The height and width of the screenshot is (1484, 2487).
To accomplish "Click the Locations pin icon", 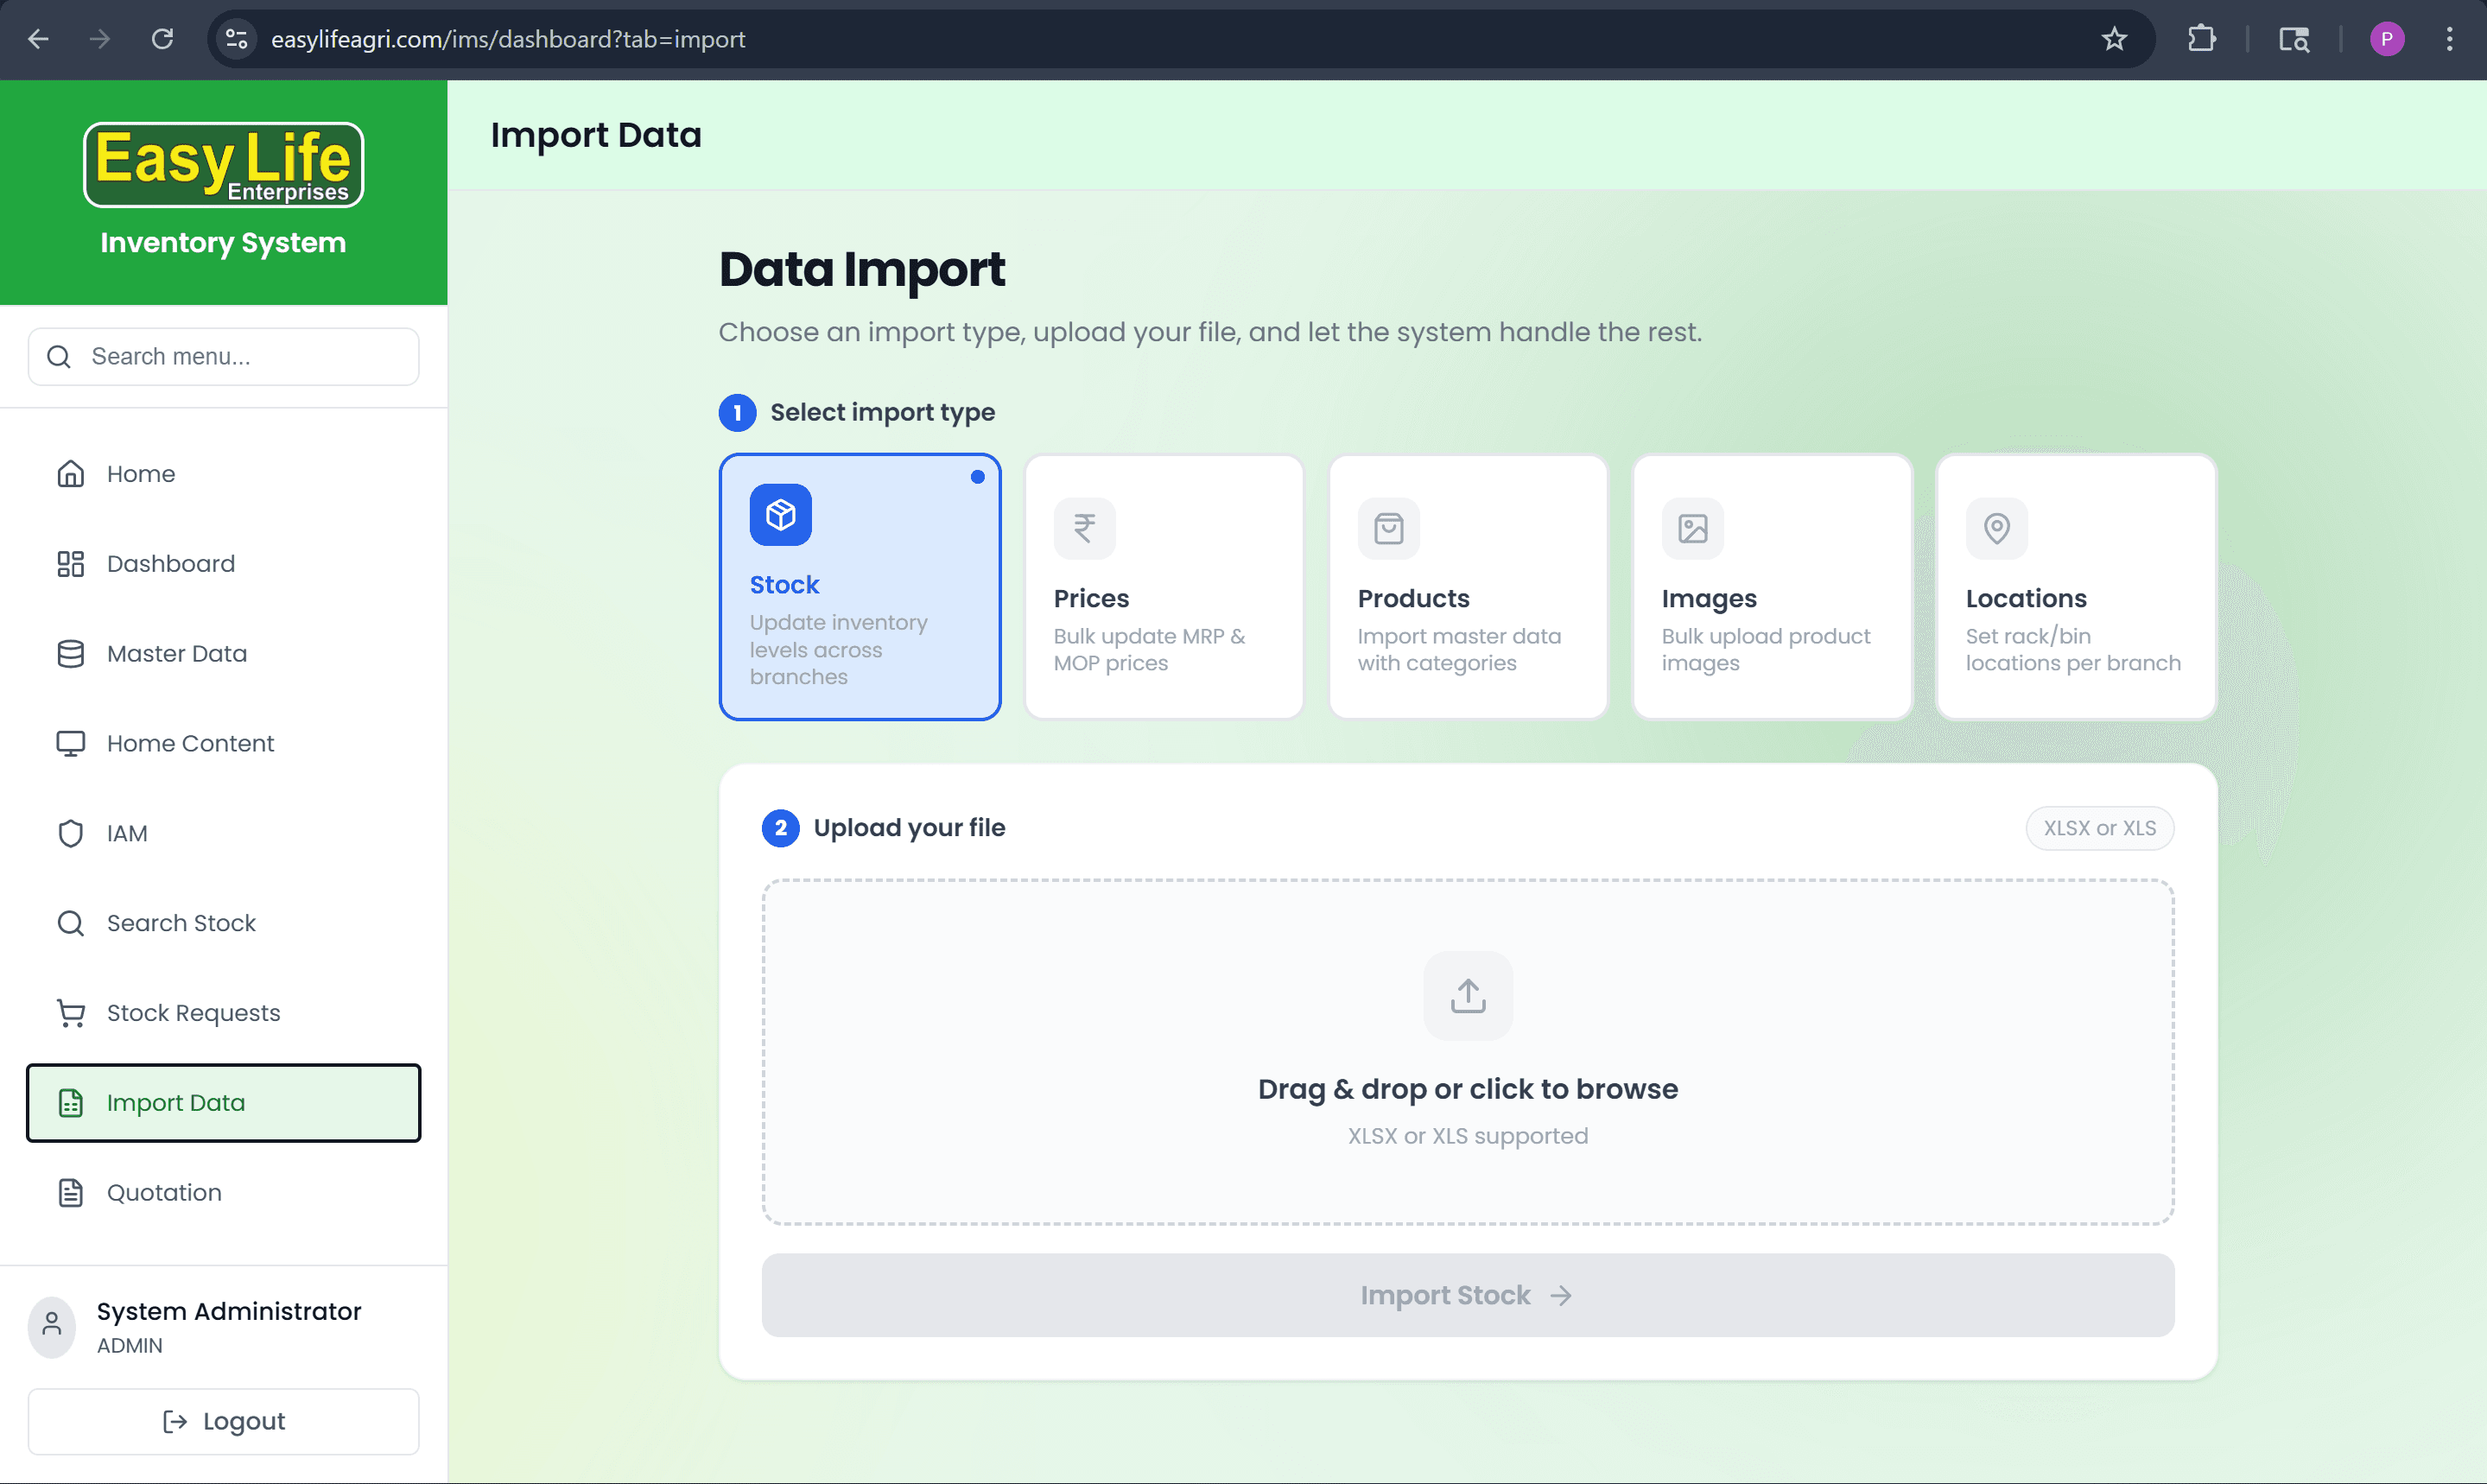I will (x=1996, y=528).
